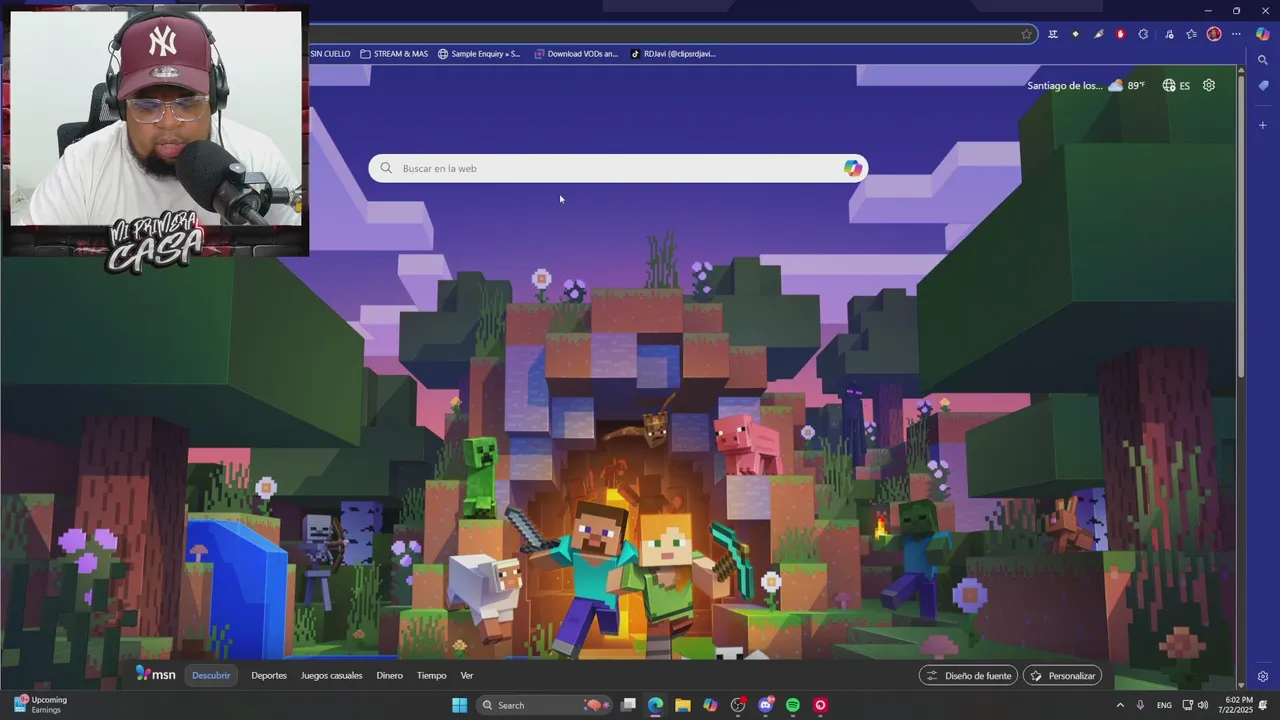Viewport: 1280px width, 720px height.
Task: Select the Dinero tab
Action: [389, 675]
